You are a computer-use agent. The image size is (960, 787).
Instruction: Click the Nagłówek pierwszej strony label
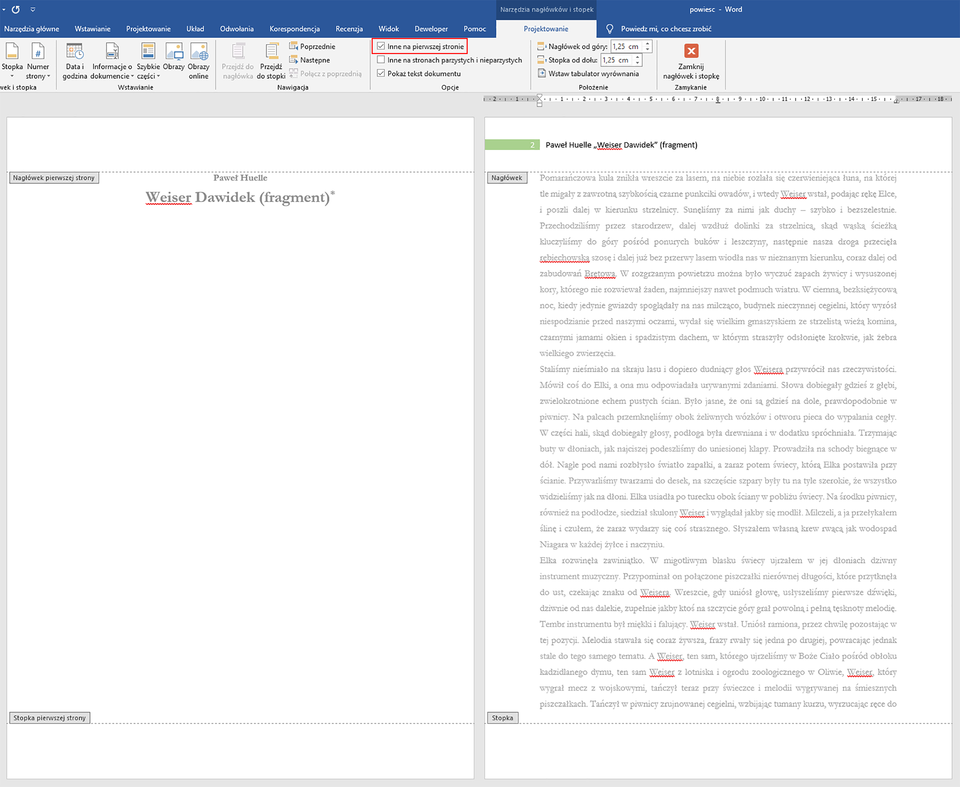[54, 178]
